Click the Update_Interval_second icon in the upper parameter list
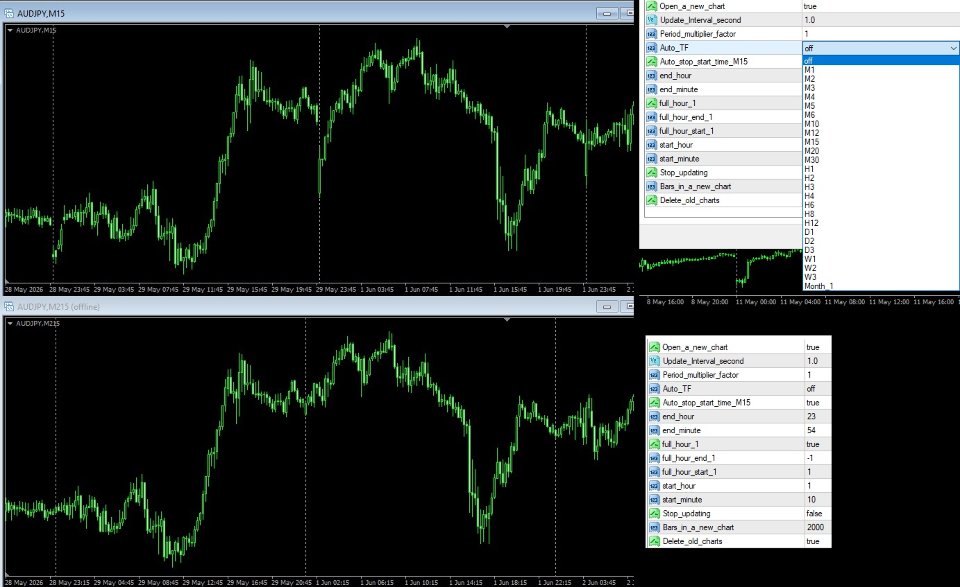This screenshot has height=587, width=960. (x=651, y=20)
